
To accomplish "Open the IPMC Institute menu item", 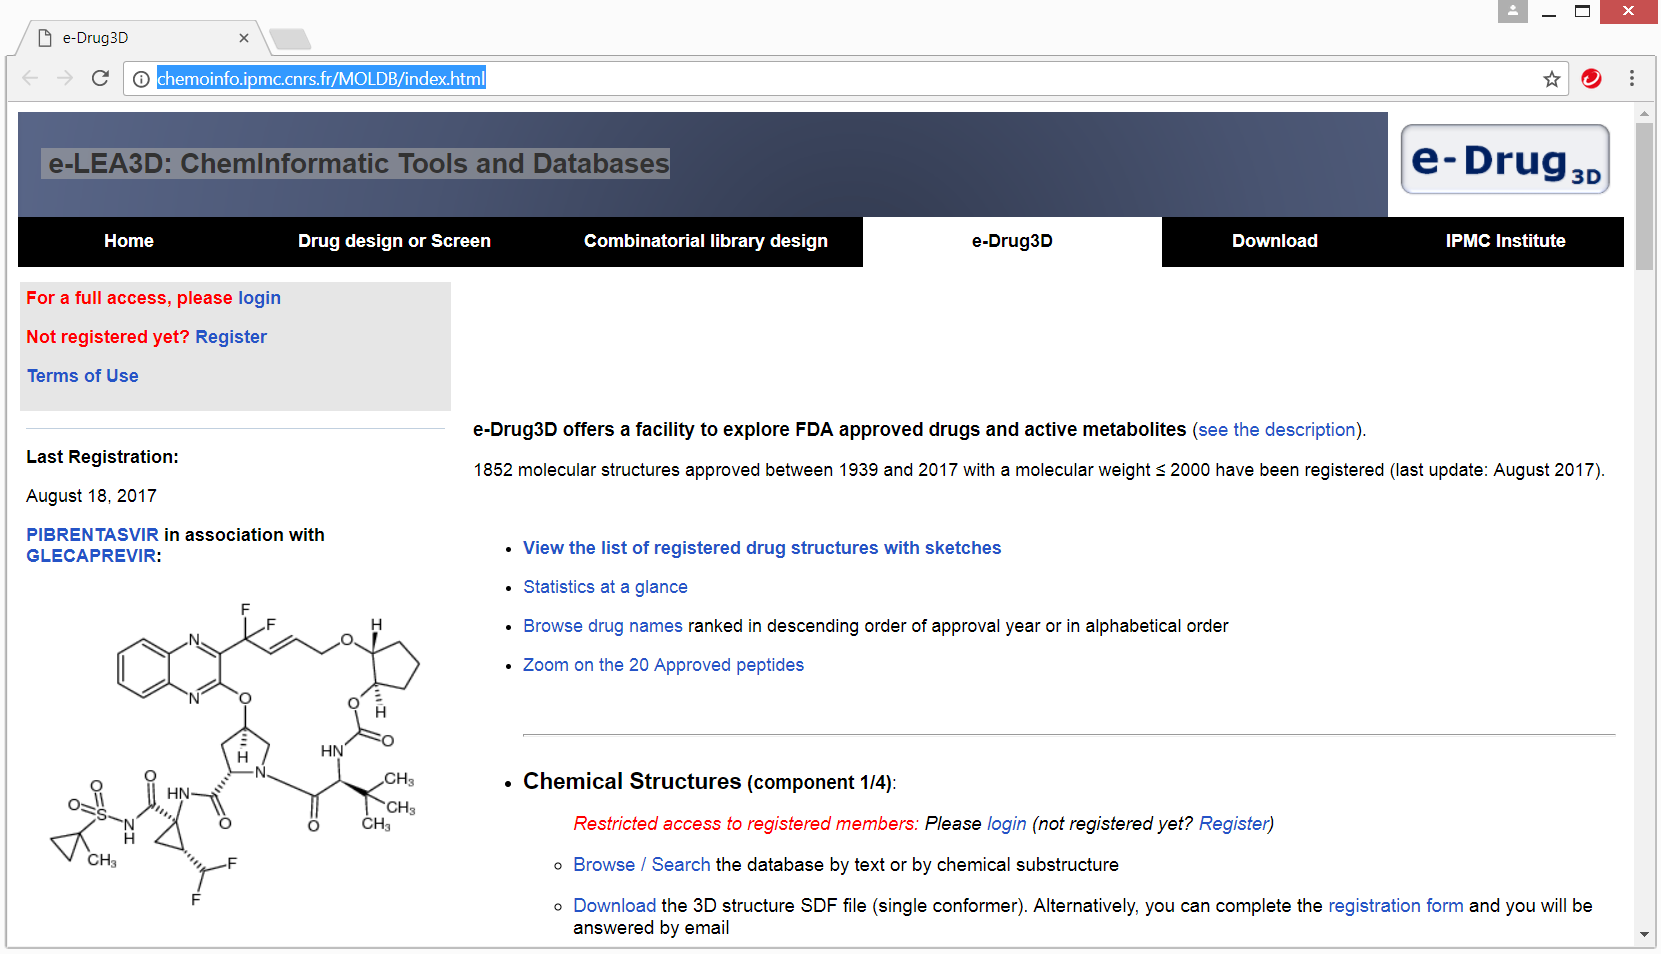I will tap(1506, 241).
